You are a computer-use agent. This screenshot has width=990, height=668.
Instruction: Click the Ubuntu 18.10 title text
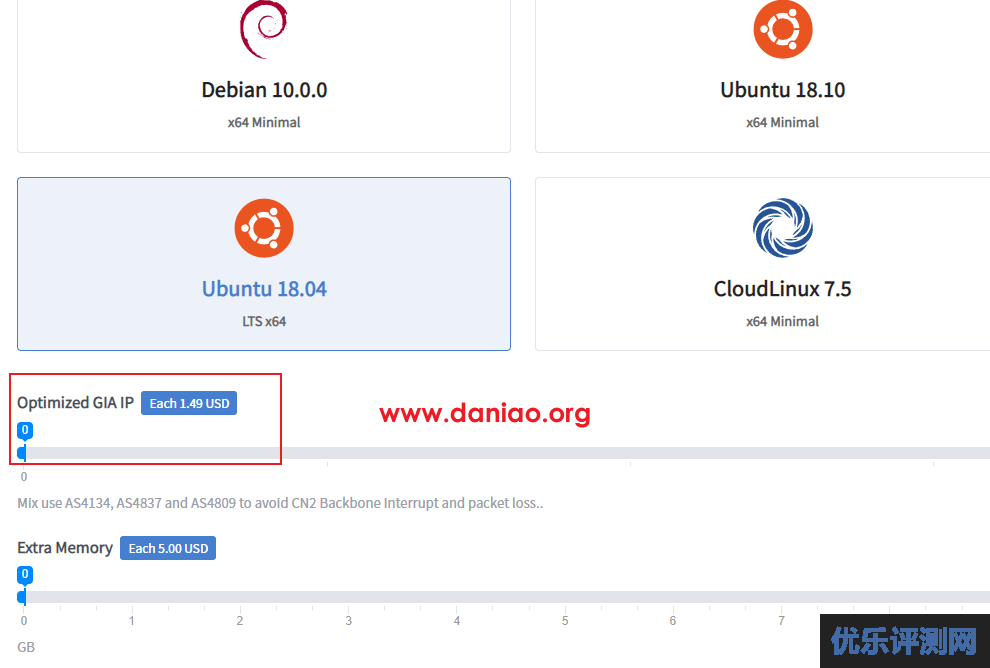[782, 90]
